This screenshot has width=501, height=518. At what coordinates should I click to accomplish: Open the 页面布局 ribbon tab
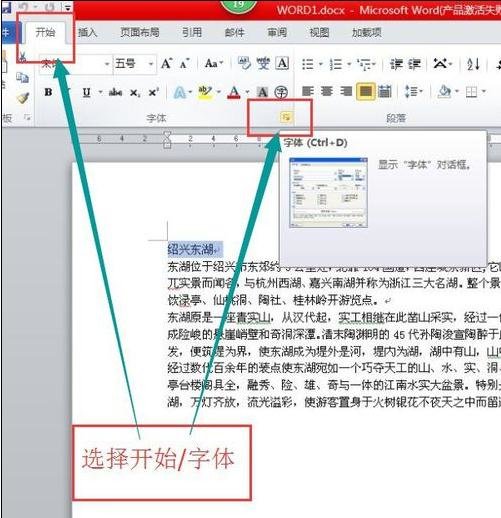pos(140,32)
